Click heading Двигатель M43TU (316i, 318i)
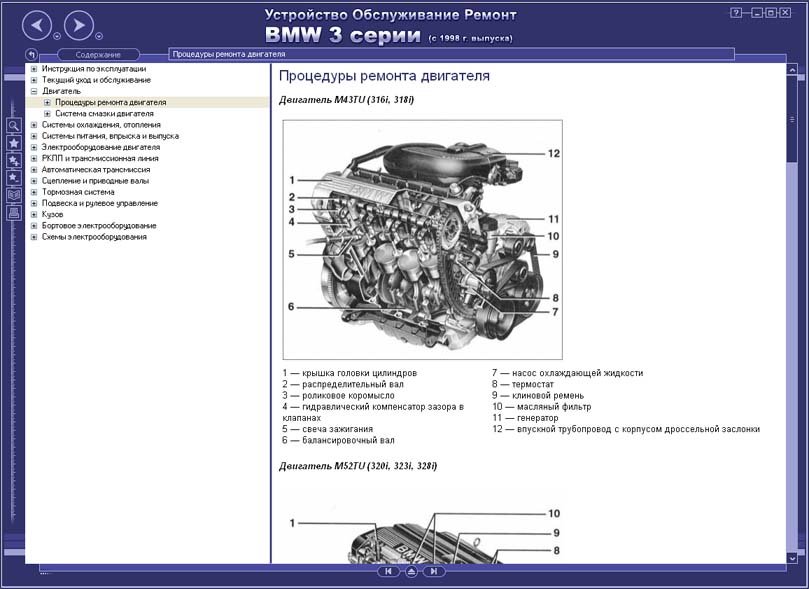This screenshot has width=809, height=589. 347,100
